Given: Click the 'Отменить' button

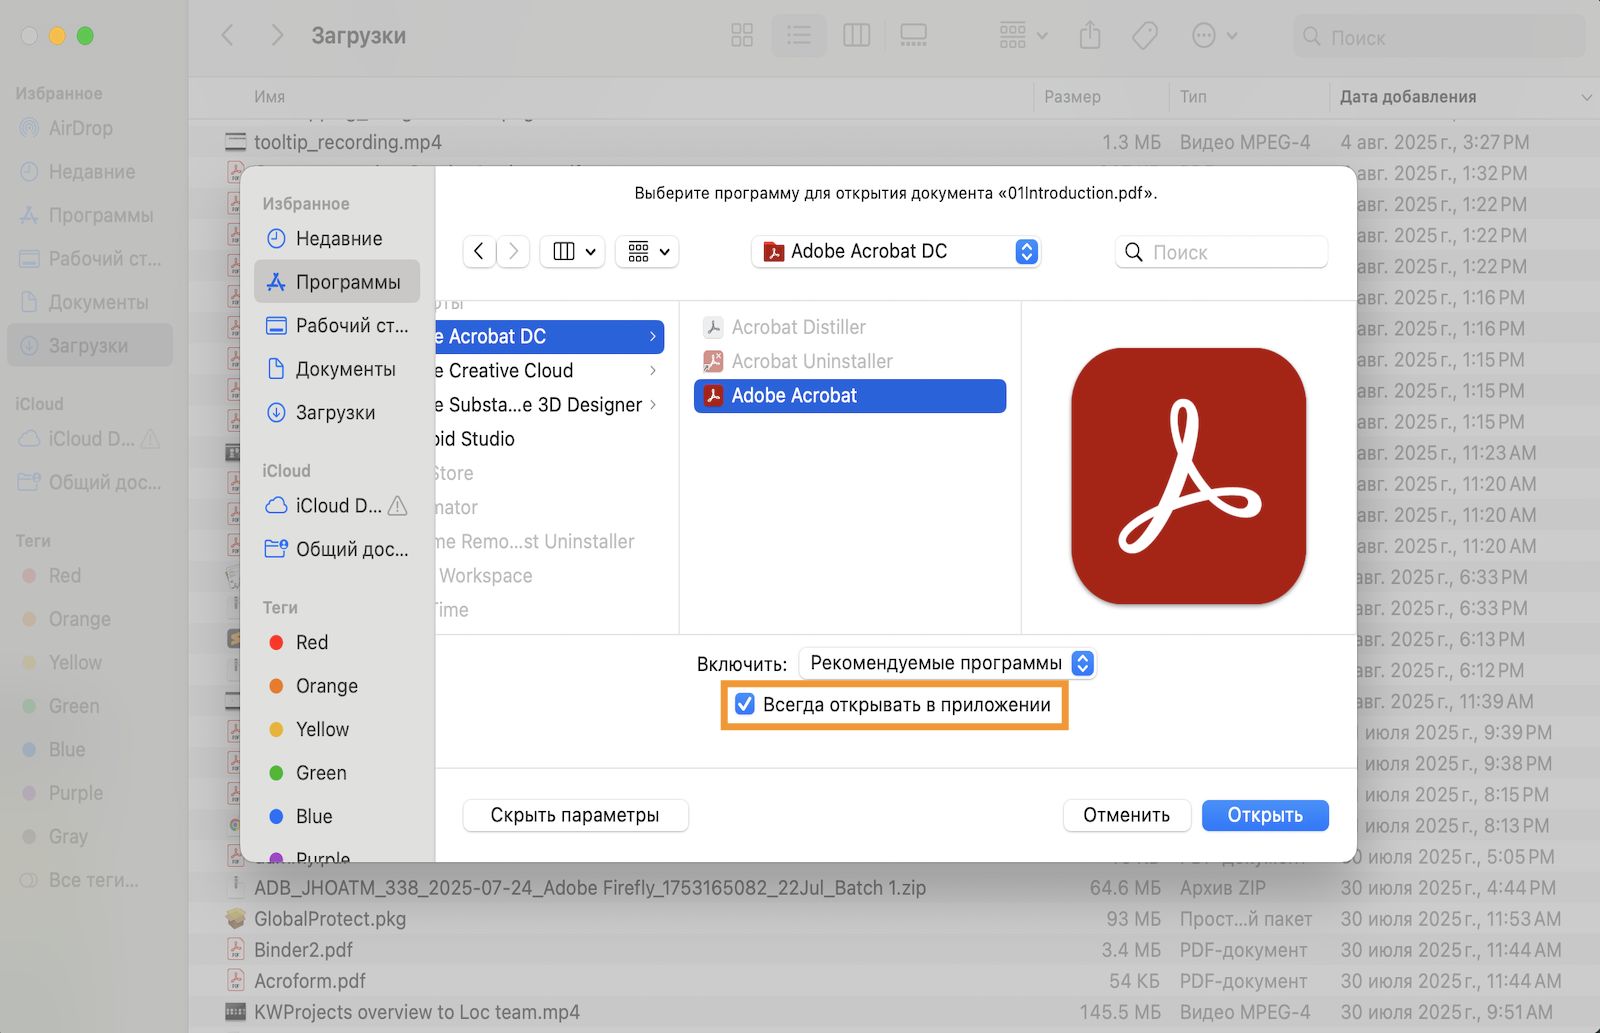Looking at the screenshot, I should [x=1126, y=815].
